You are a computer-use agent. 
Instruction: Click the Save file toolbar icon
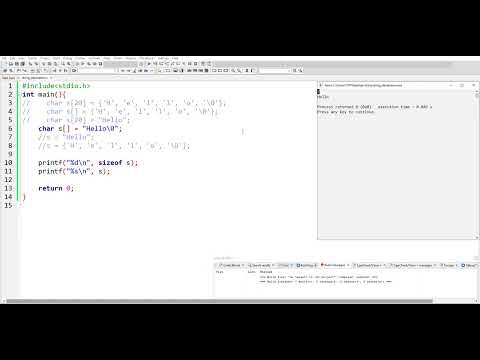pyautogui.click(x=17, y=64)
